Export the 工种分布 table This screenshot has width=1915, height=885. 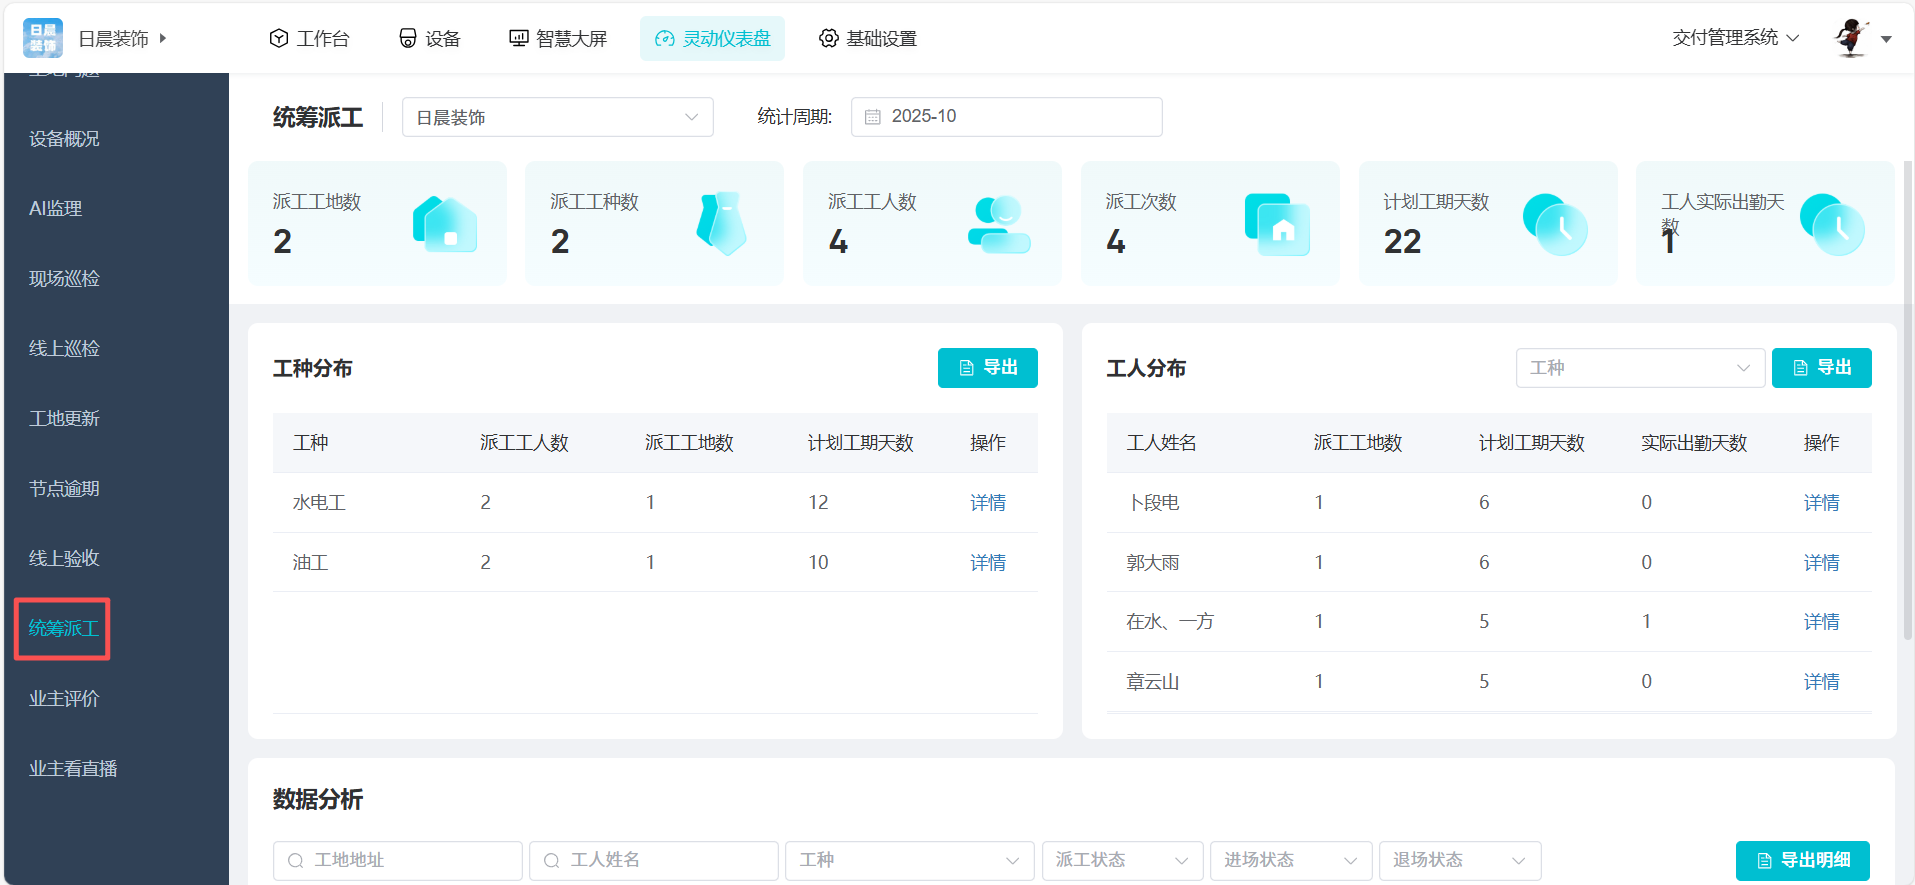(x=987, y=368)
